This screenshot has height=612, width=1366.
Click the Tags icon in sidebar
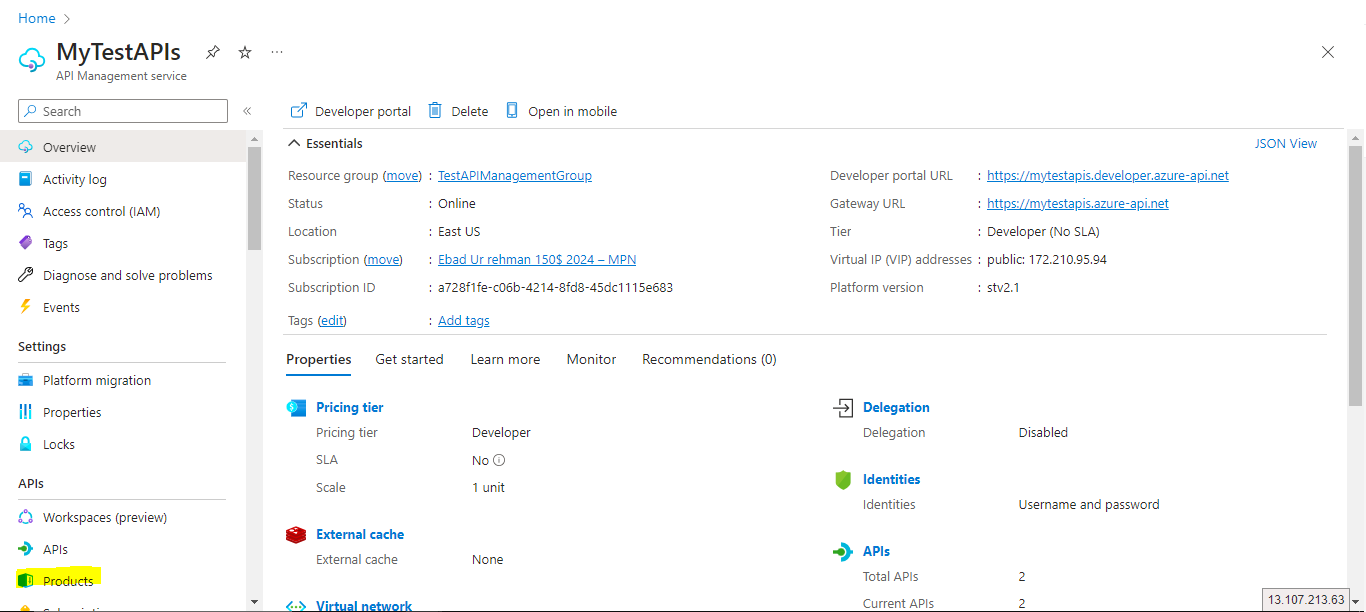click(26, 243)
